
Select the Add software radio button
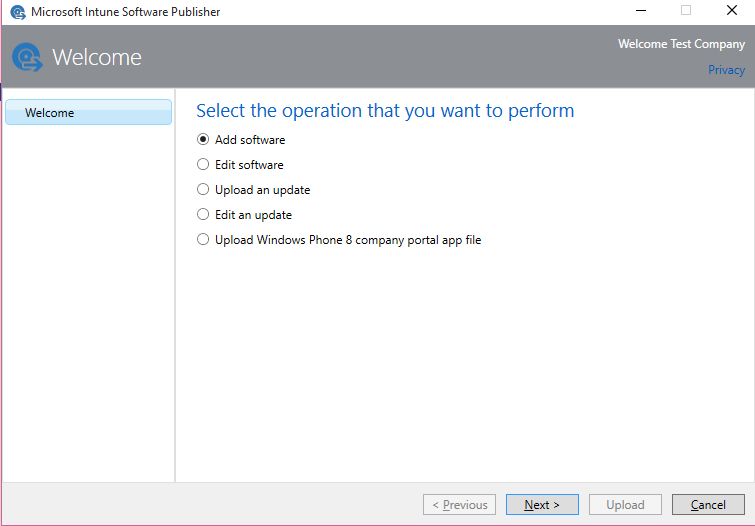pos(203,140)
